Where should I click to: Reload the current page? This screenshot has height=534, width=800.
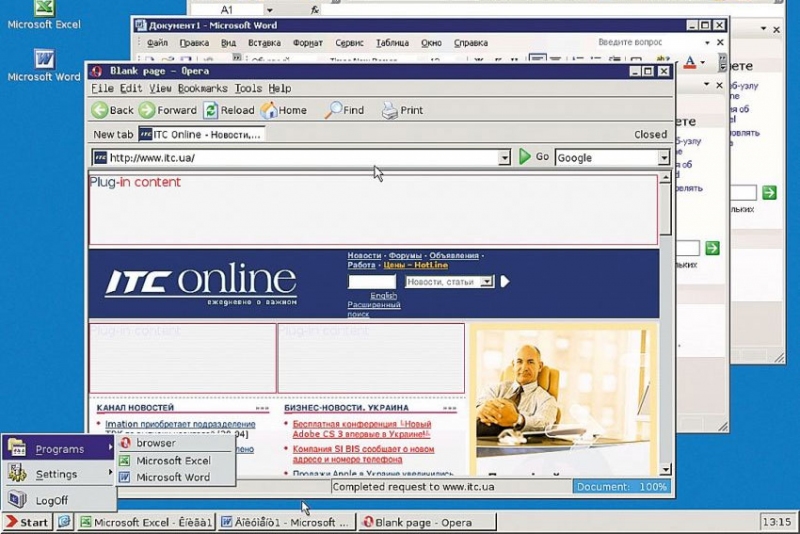(x=229, y=110)
